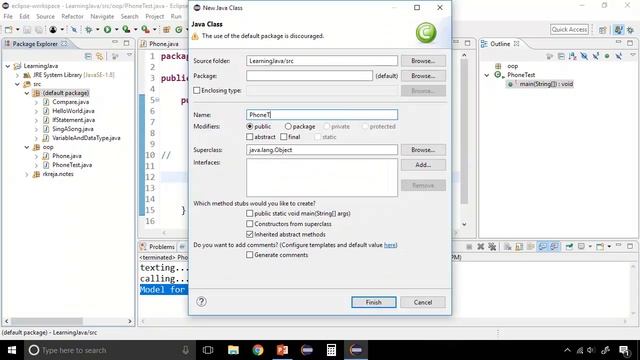The height and width of the screenshot is (360, 640).
Task: Click Add button for Interfaces
Action: pyautogui.click(x=423, y=165)
